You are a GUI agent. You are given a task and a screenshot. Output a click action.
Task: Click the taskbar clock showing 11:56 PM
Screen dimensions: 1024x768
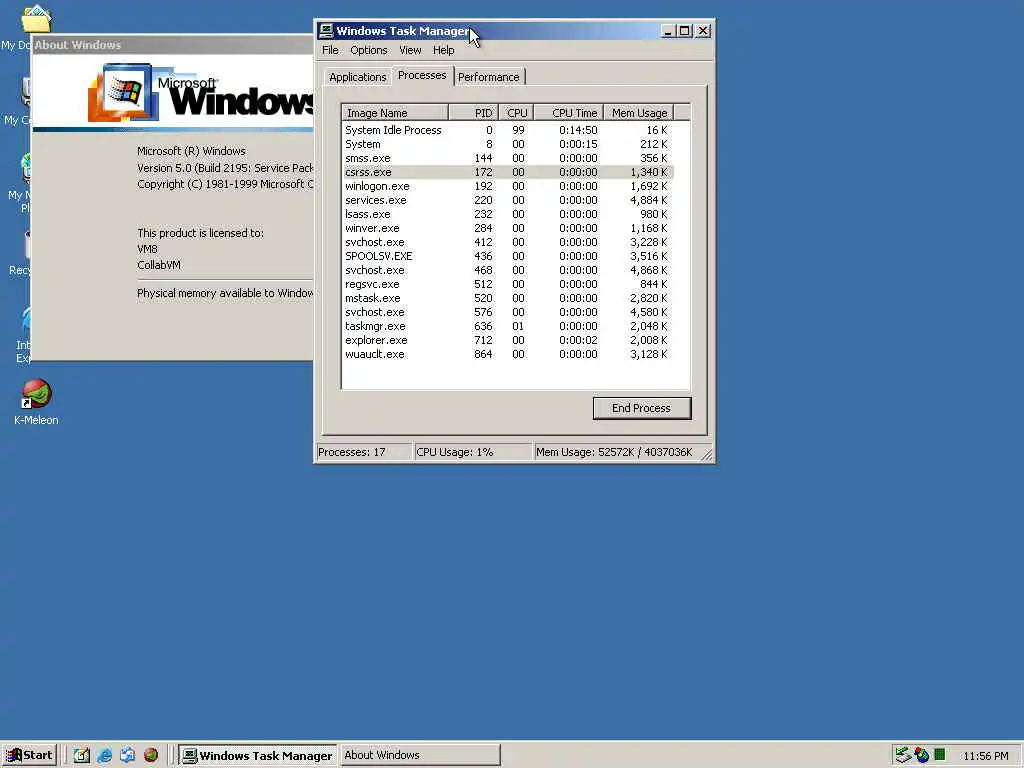pos(985,756)
